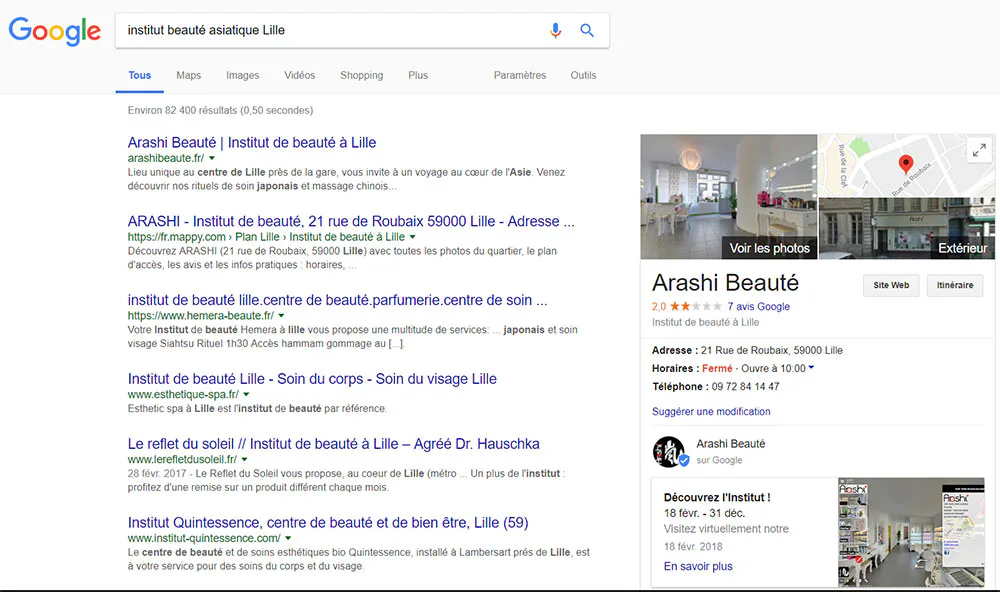This screenshot has width=1000, height=592.
Task: Click the Site Web button
Action: click(891, 285)
